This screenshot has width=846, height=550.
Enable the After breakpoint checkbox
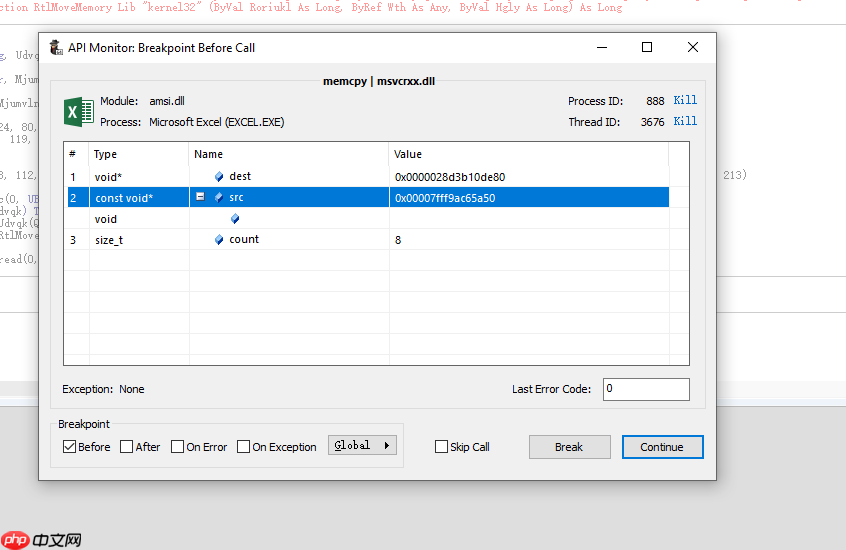coord(126,446)
